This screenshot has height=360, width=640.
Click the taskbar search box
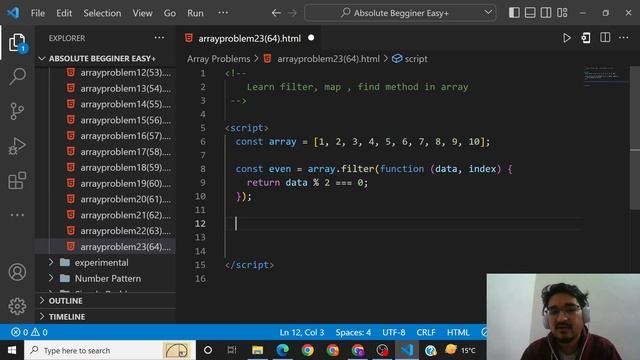pyautogui.click(x=110, y=350)
